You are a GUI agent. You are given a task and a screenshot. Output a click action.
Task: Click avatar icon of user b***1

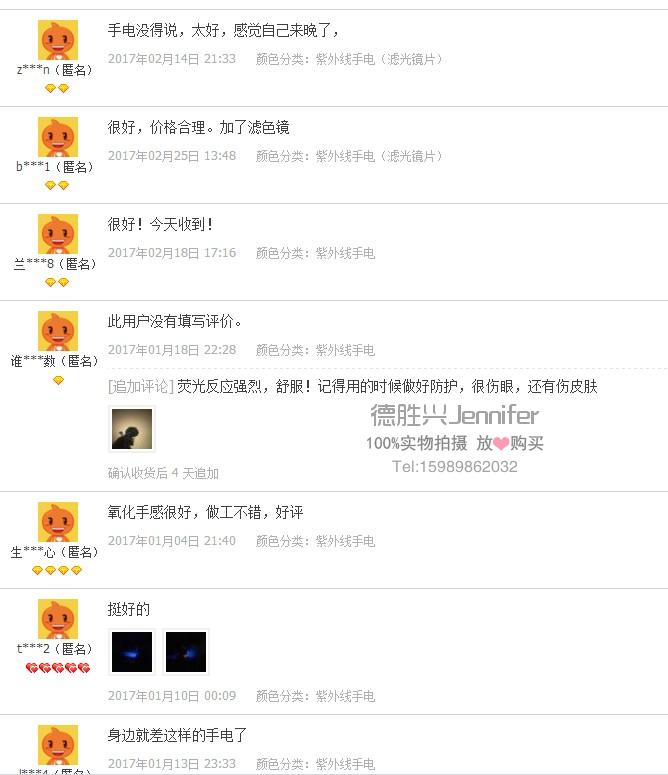coord(58,137)
